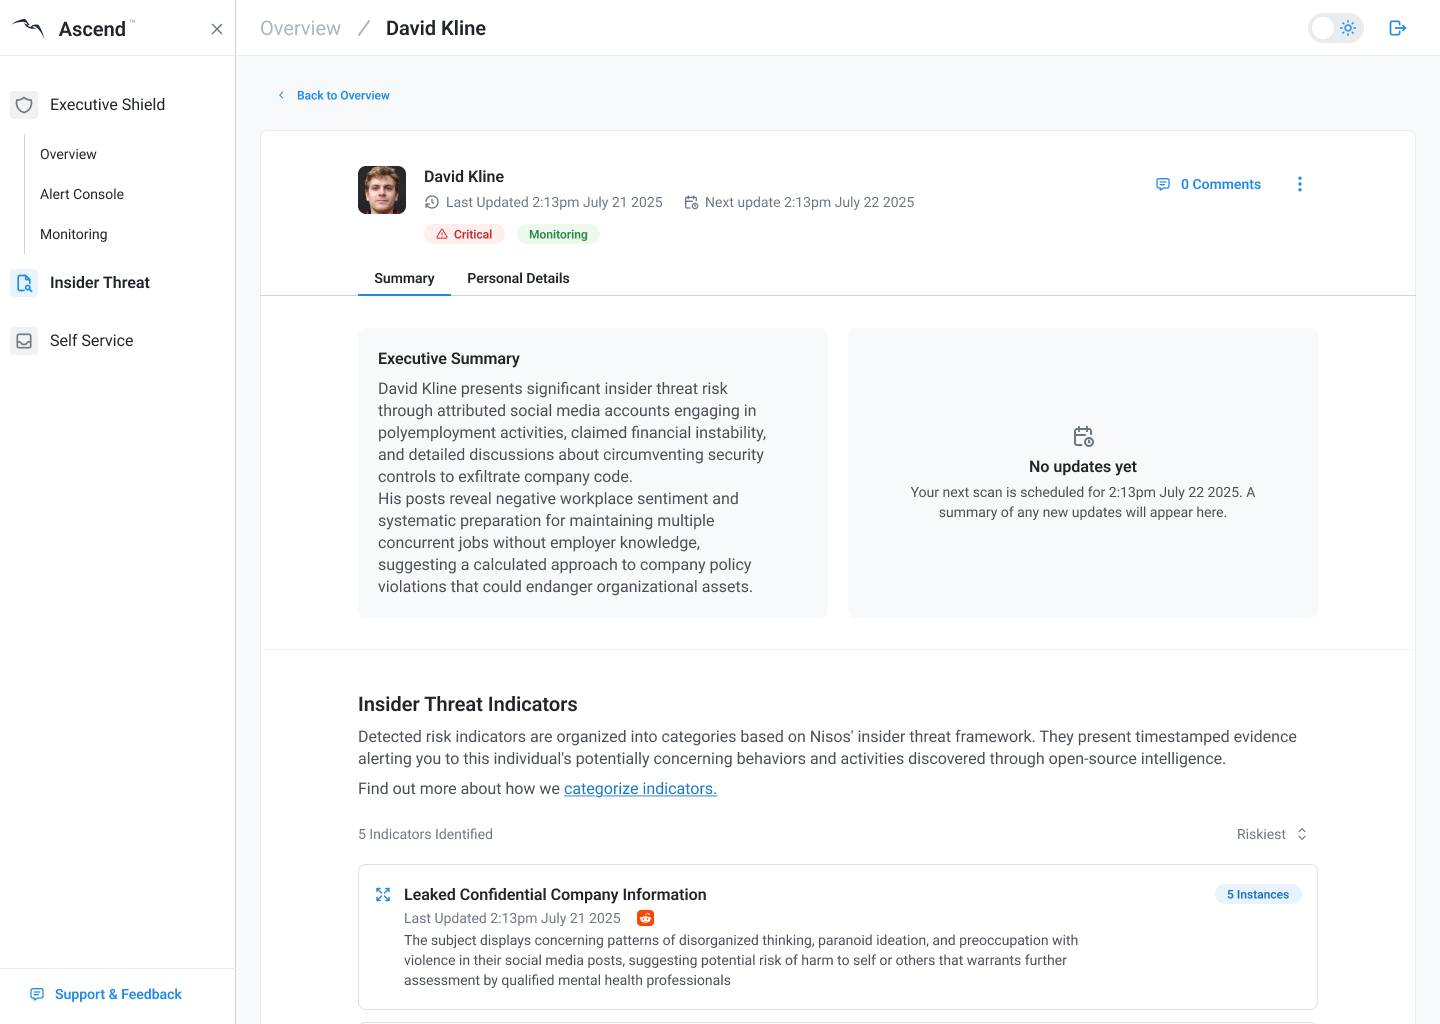Open the 0 Comments link
Image resolution: width=1440 pixels, height=1024 pixels.
[1208, 184]
